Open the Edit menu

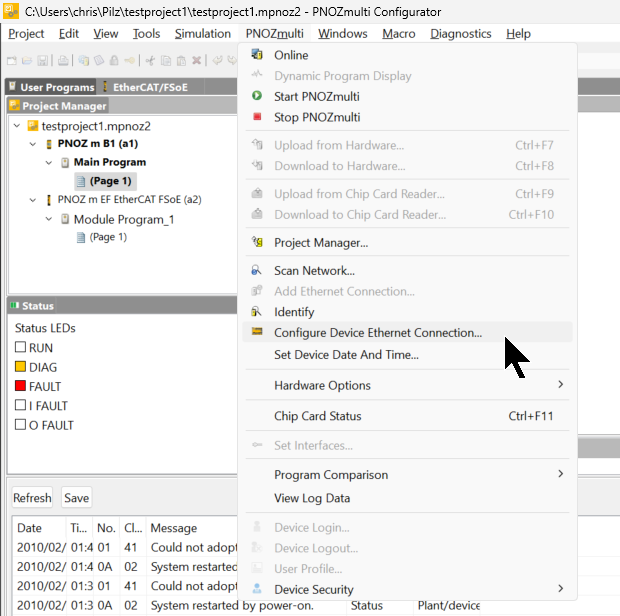[x=69, y=34]
